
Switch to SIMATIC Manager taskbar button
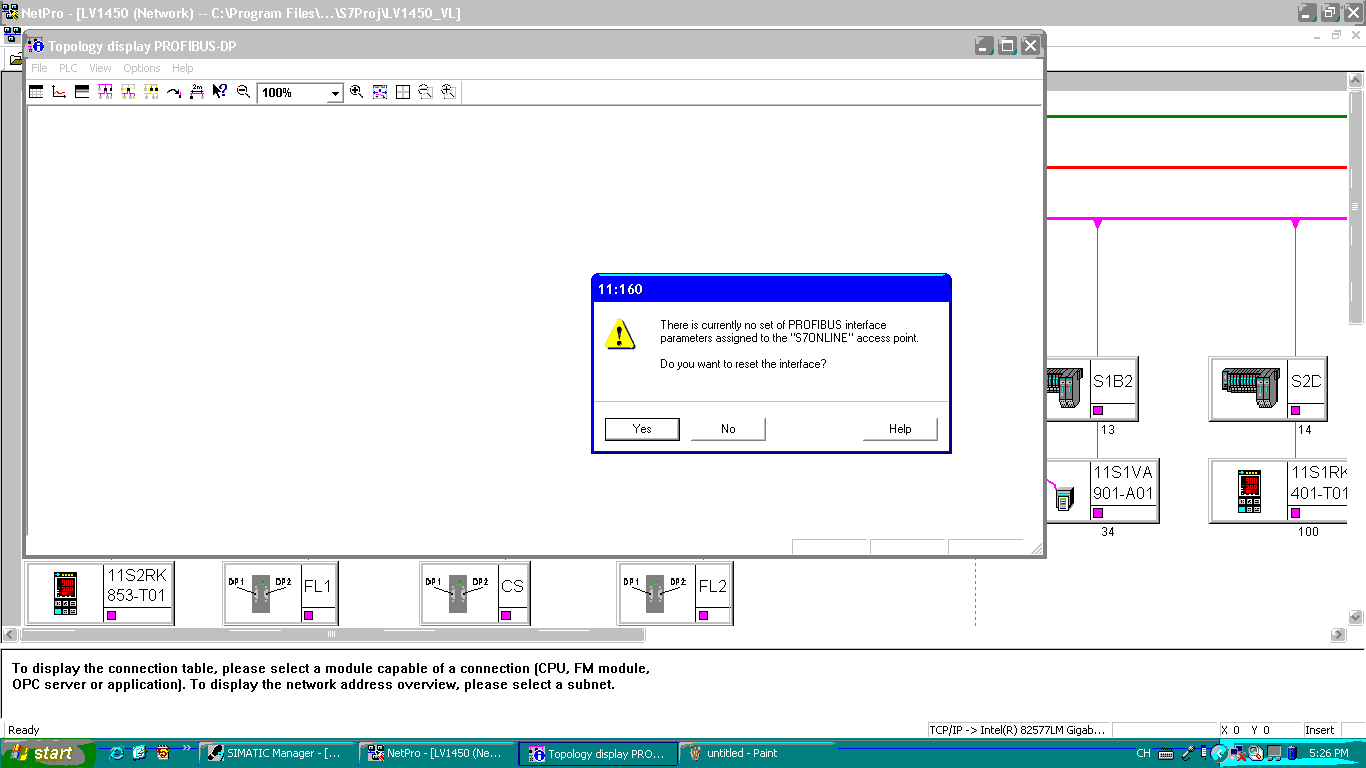(277, 753)
